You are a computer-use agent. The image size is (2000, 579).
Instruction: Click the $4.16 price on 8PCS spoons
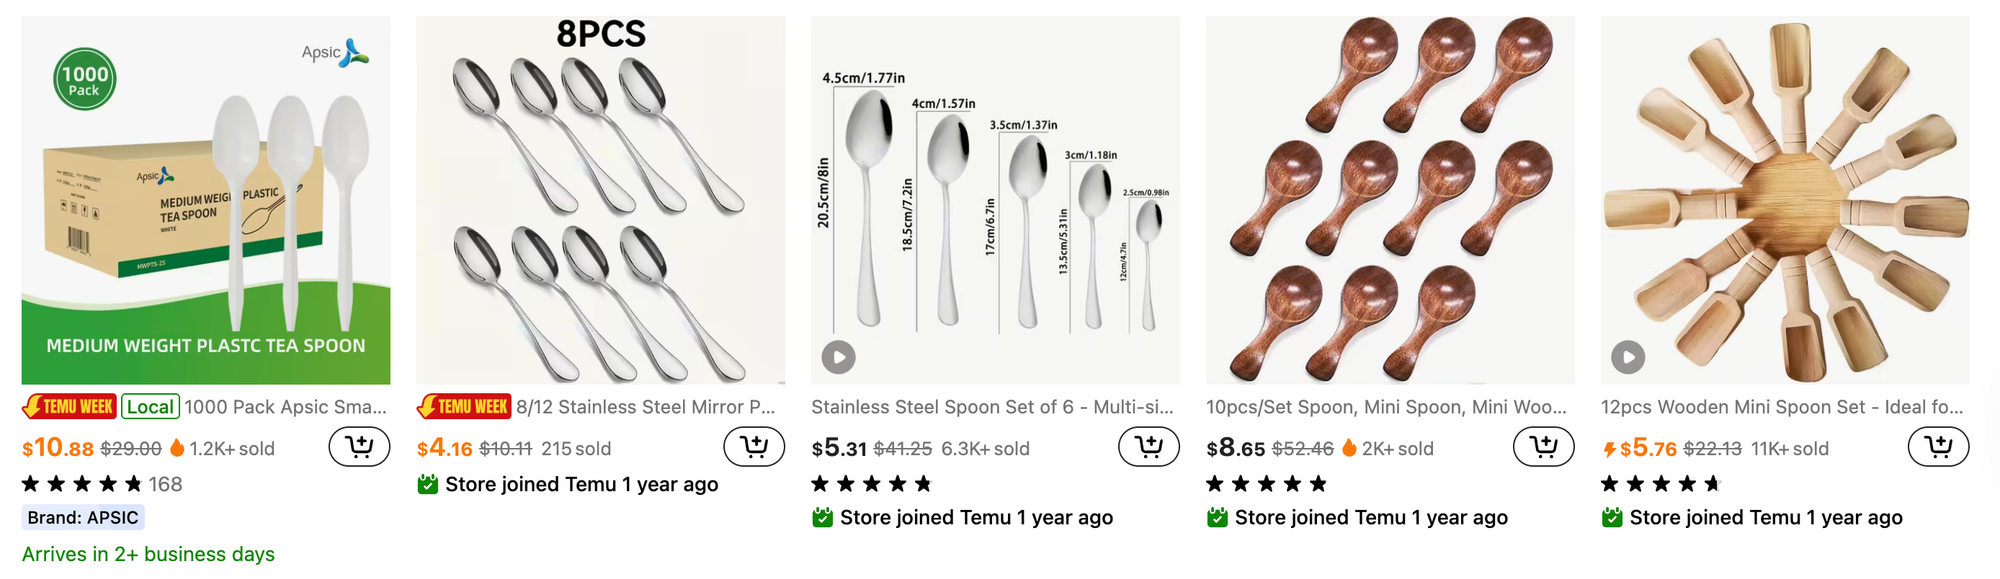[x=444, y=448]
